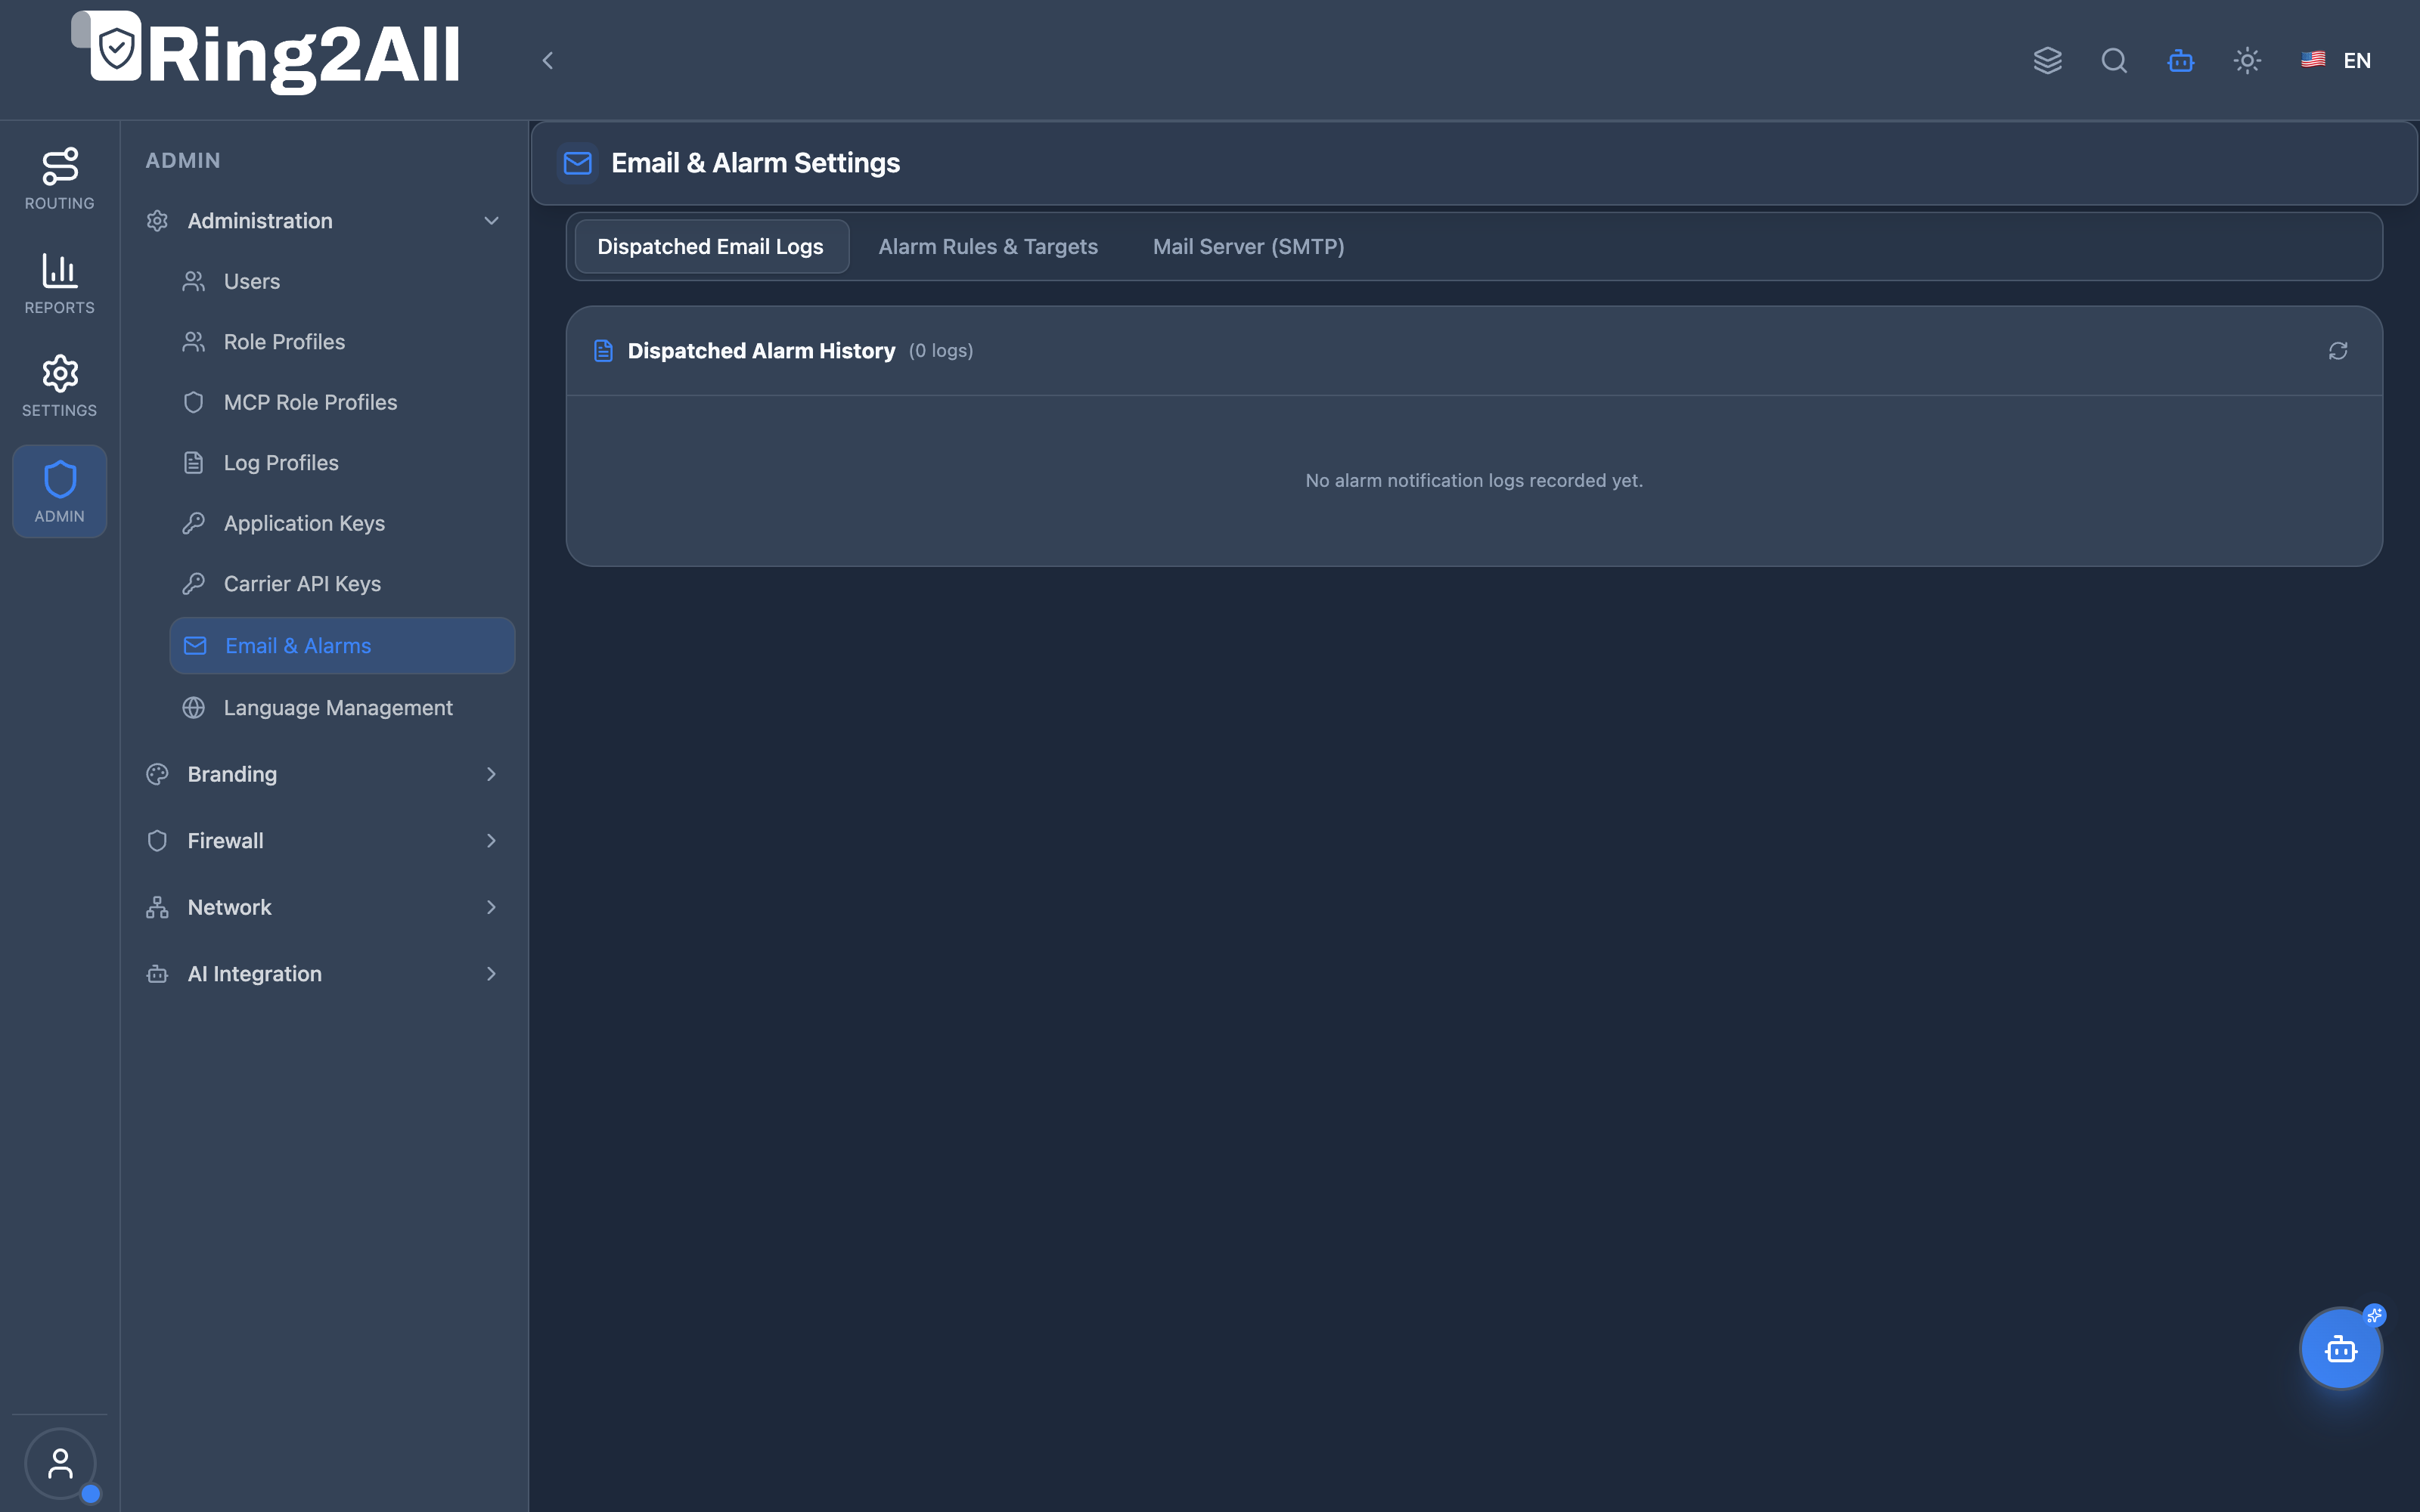The image size is (2420, 1512).
Task: Open Log Profiles
Action: tap(342, 463)
